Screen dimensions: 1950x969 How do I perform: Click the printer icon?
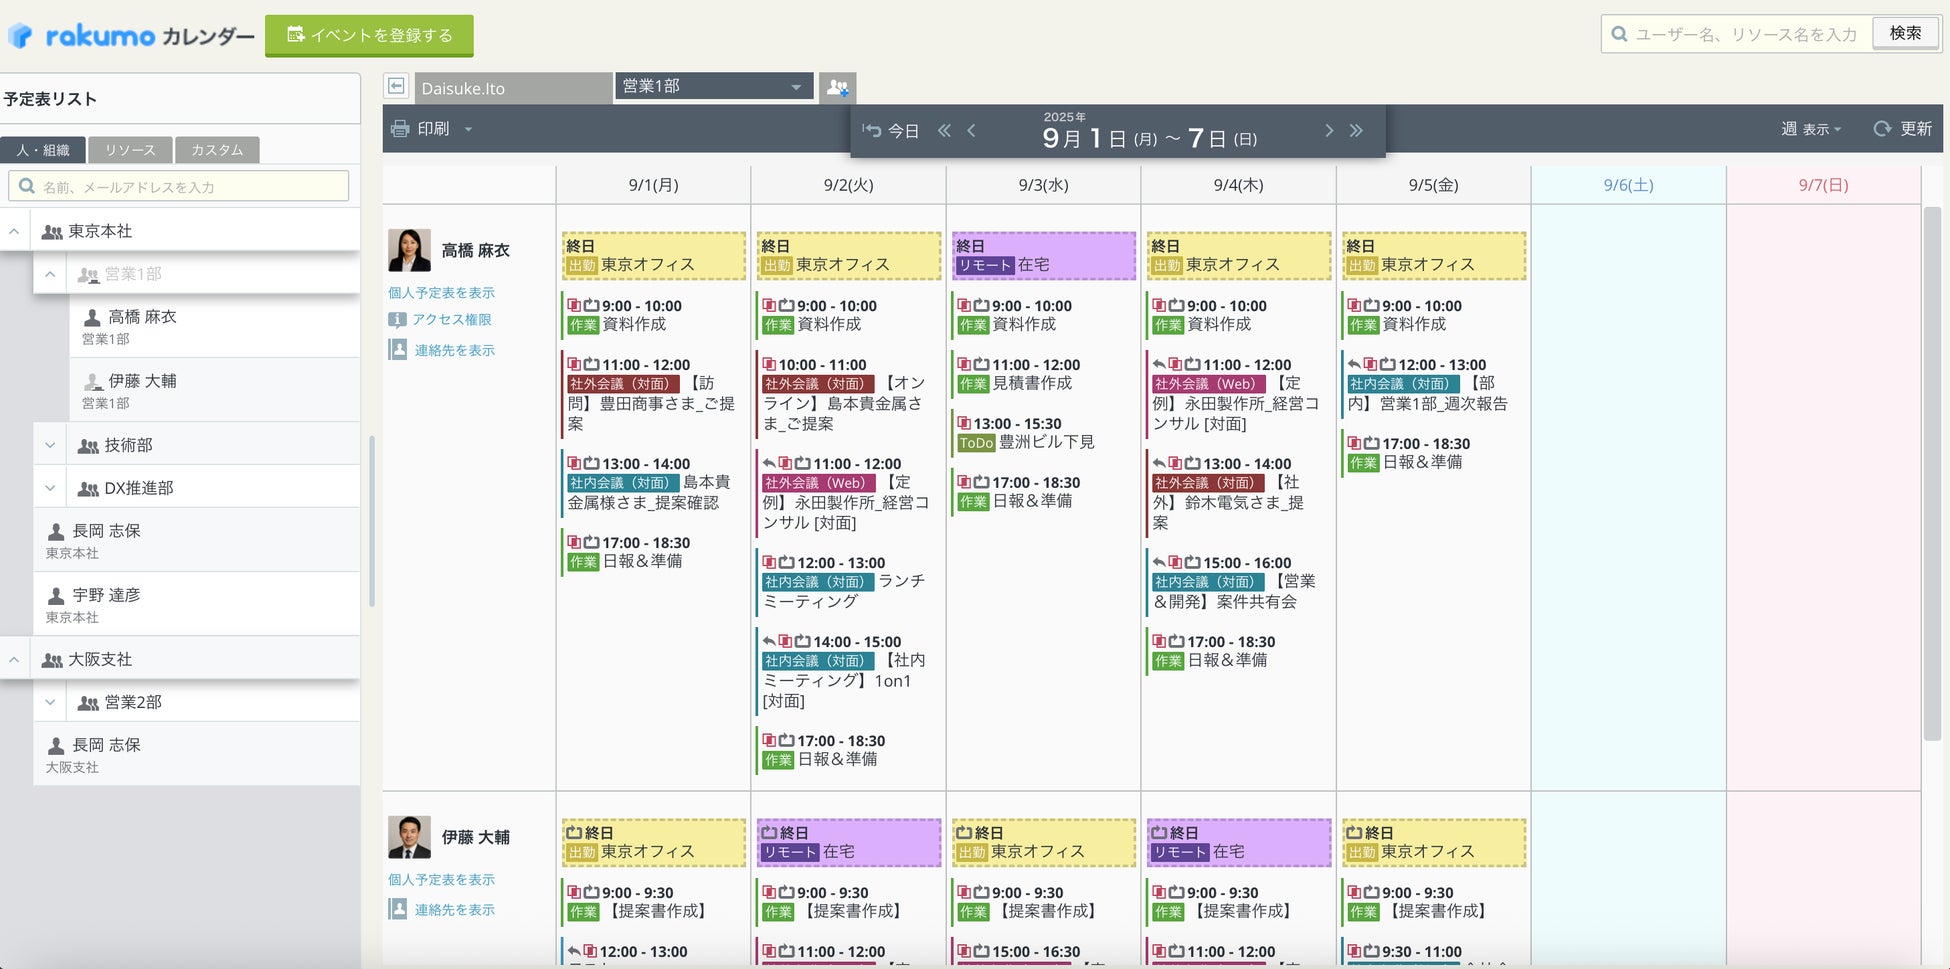point(400,129)
